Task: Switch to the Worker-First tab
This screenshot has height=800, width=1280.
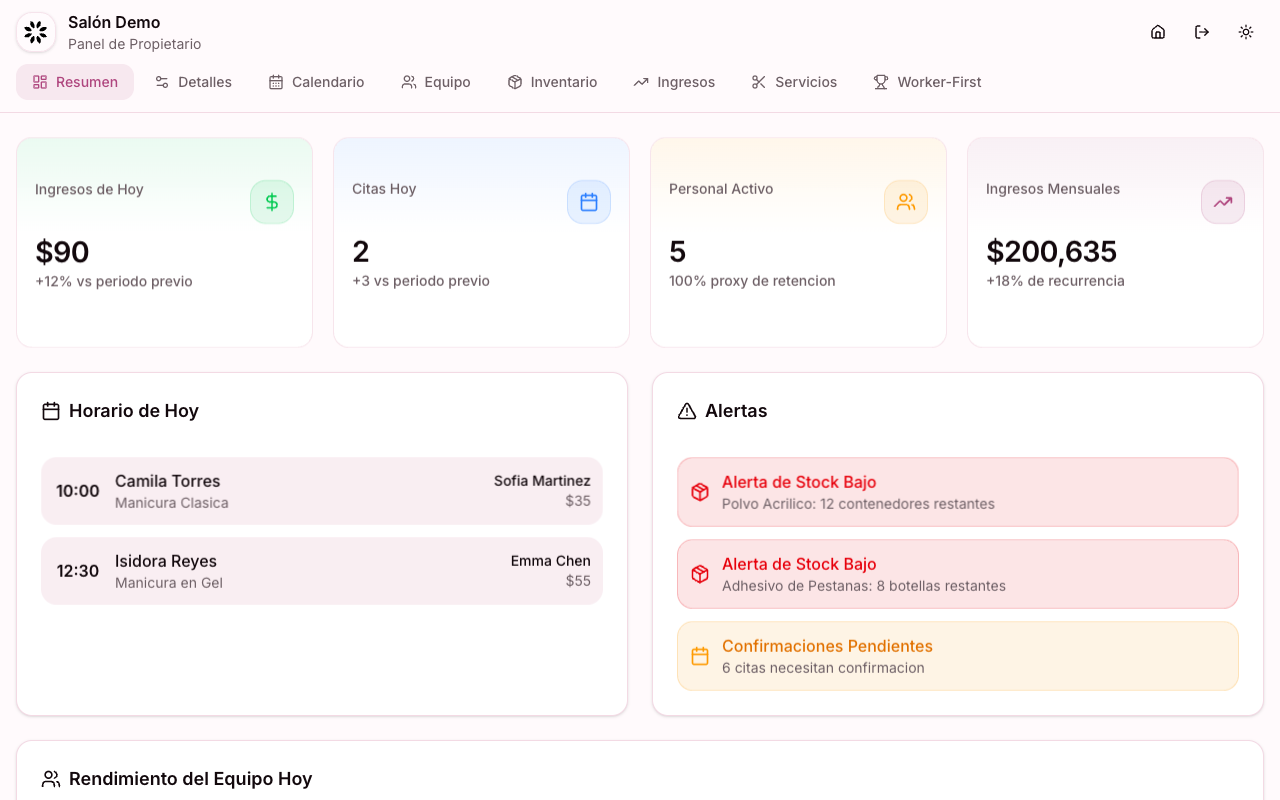Action: pos(927,82)
